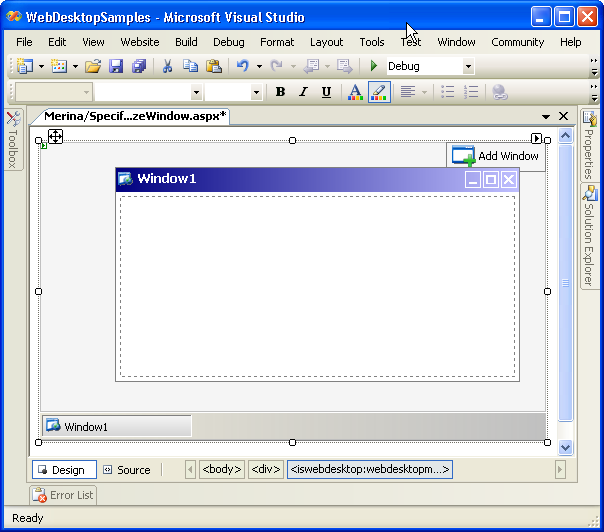This screenshot has width=604, height=532.
Task: Click the Open File folder icon
Action: point(92,66)
